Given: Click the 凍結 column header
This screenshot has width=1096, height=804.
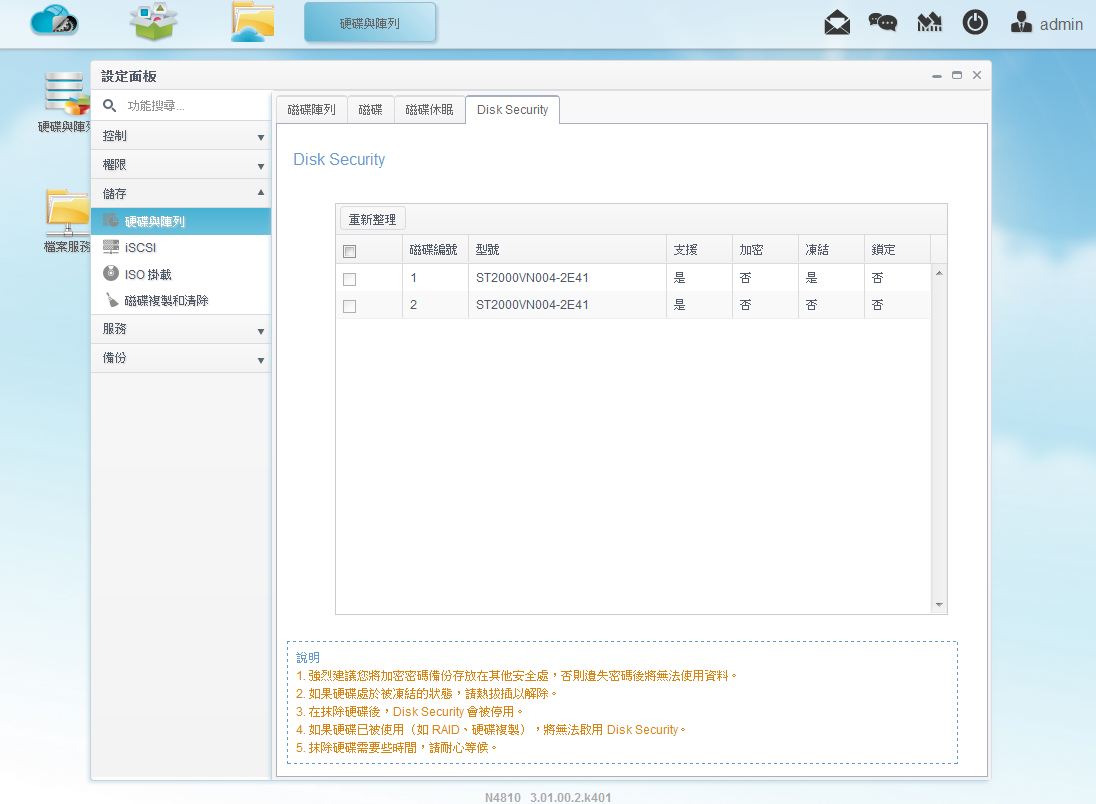Looking at the screenshot, I should 831,250.
